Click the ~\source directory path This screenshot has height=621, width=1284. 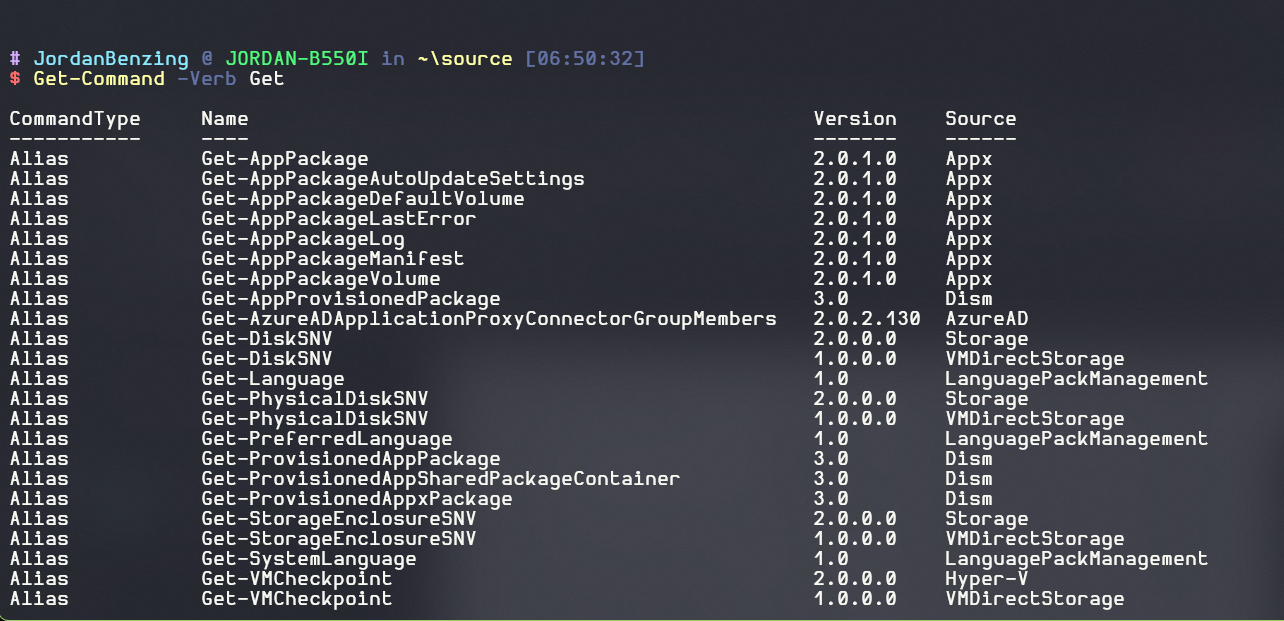pos(464,58)
